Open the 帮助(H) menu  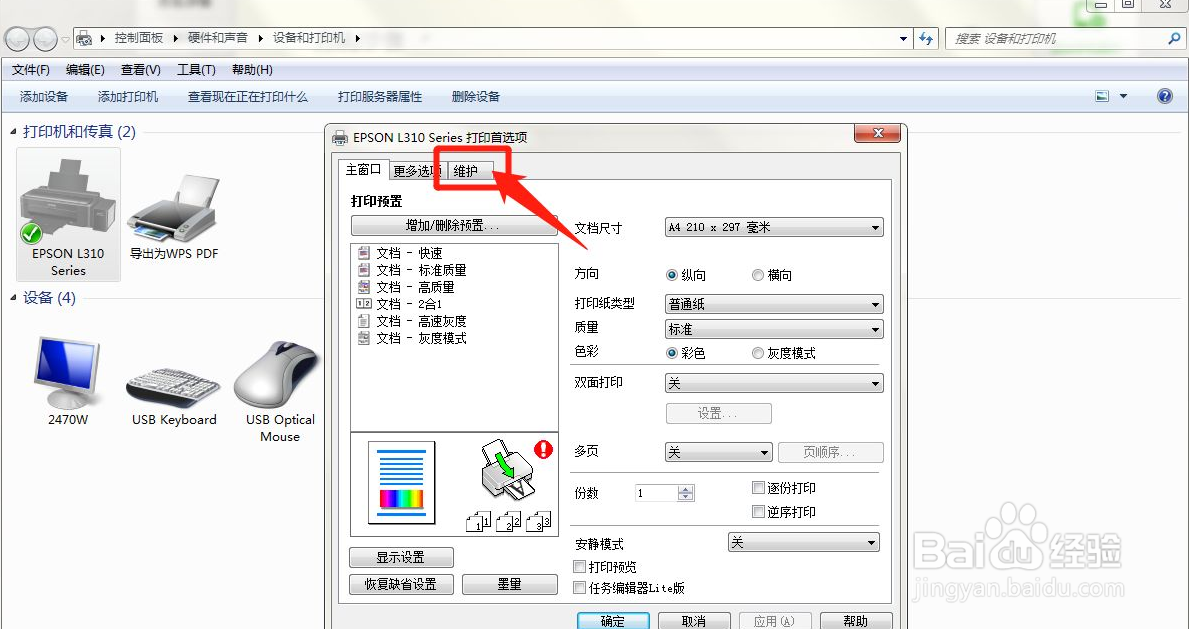coord(252,70)
